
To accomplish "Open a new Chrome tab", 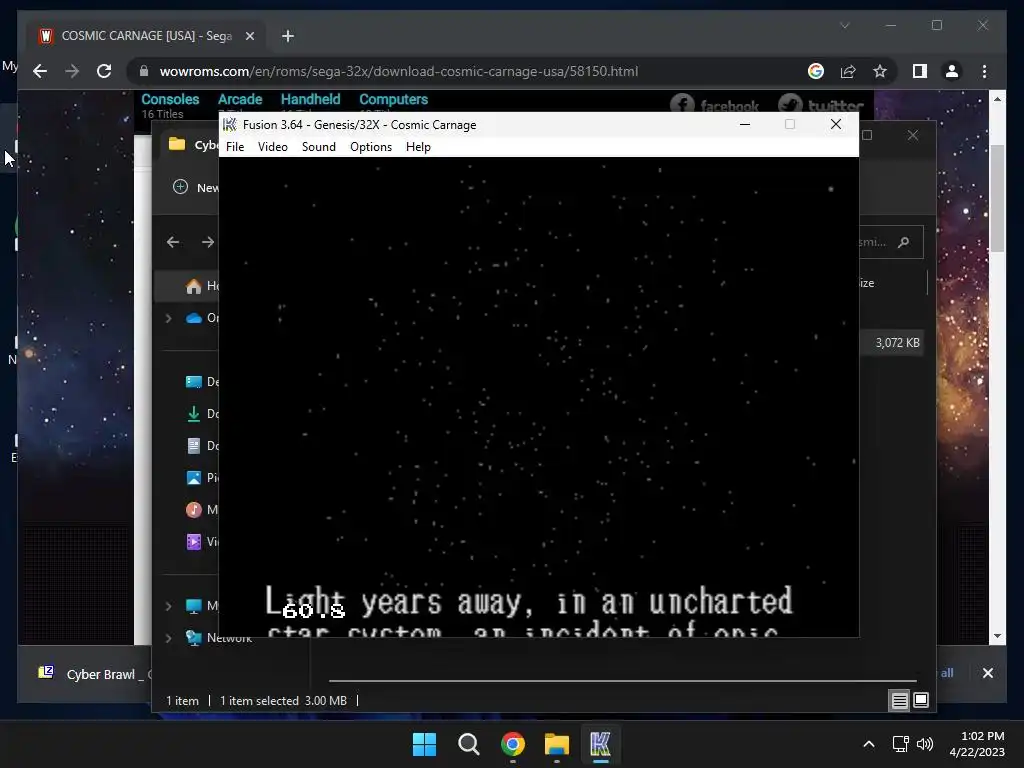I will tap(288, 36).
